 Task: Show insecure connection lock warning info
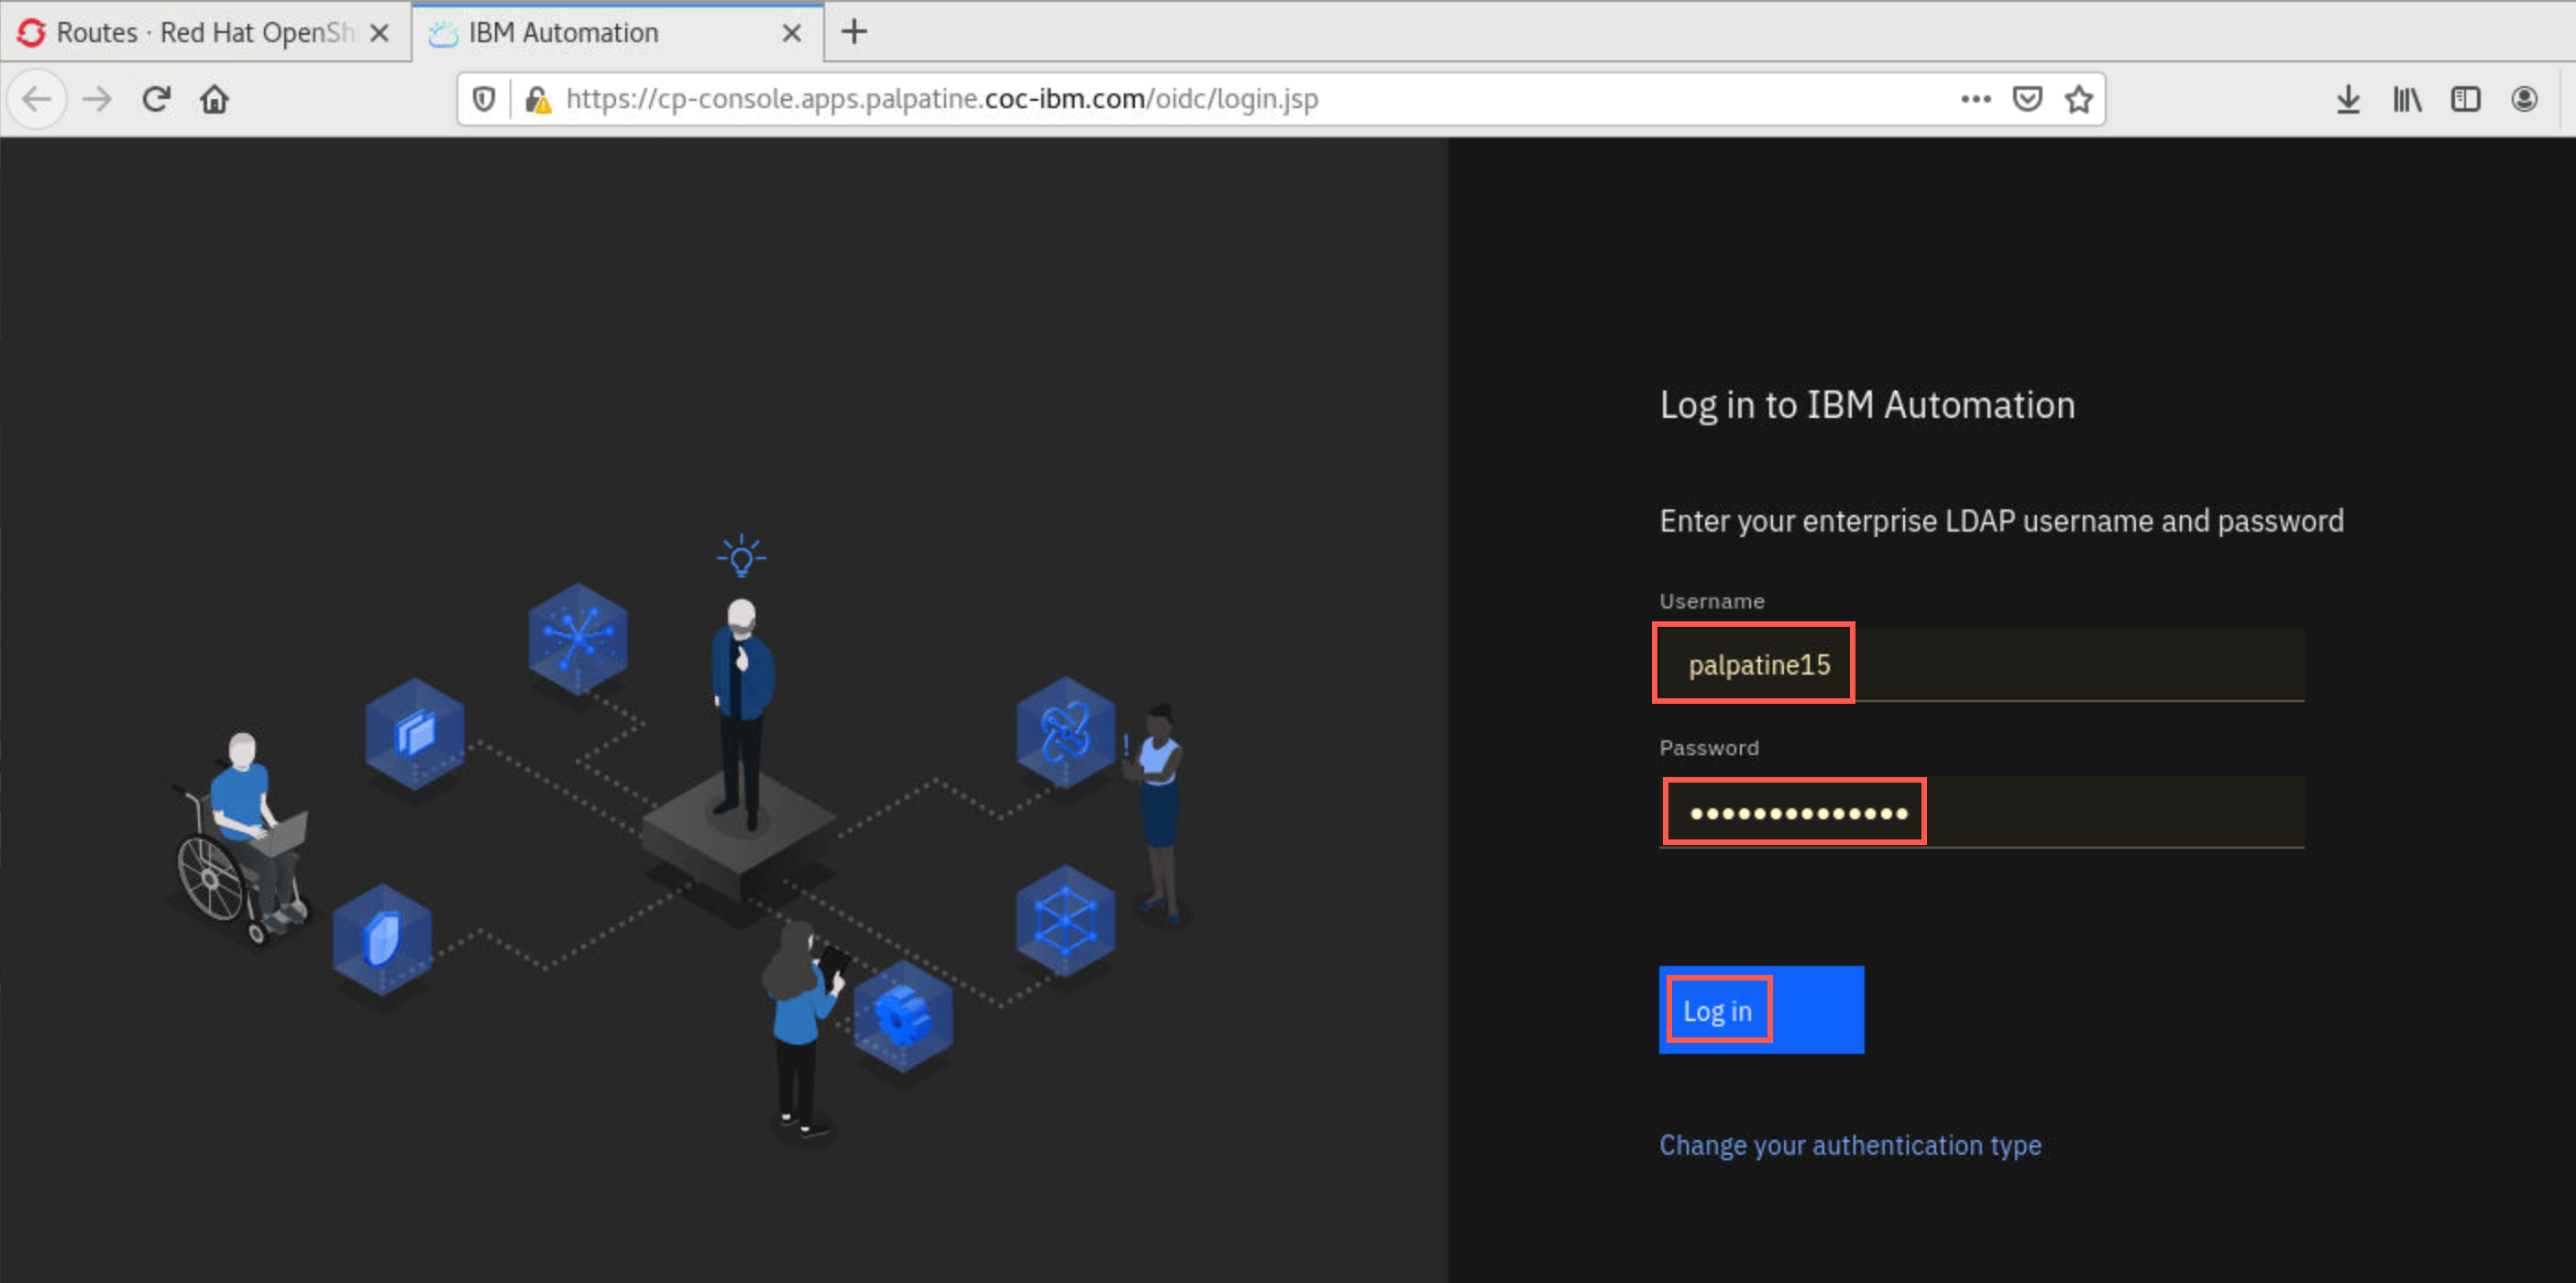coord(538,99)
